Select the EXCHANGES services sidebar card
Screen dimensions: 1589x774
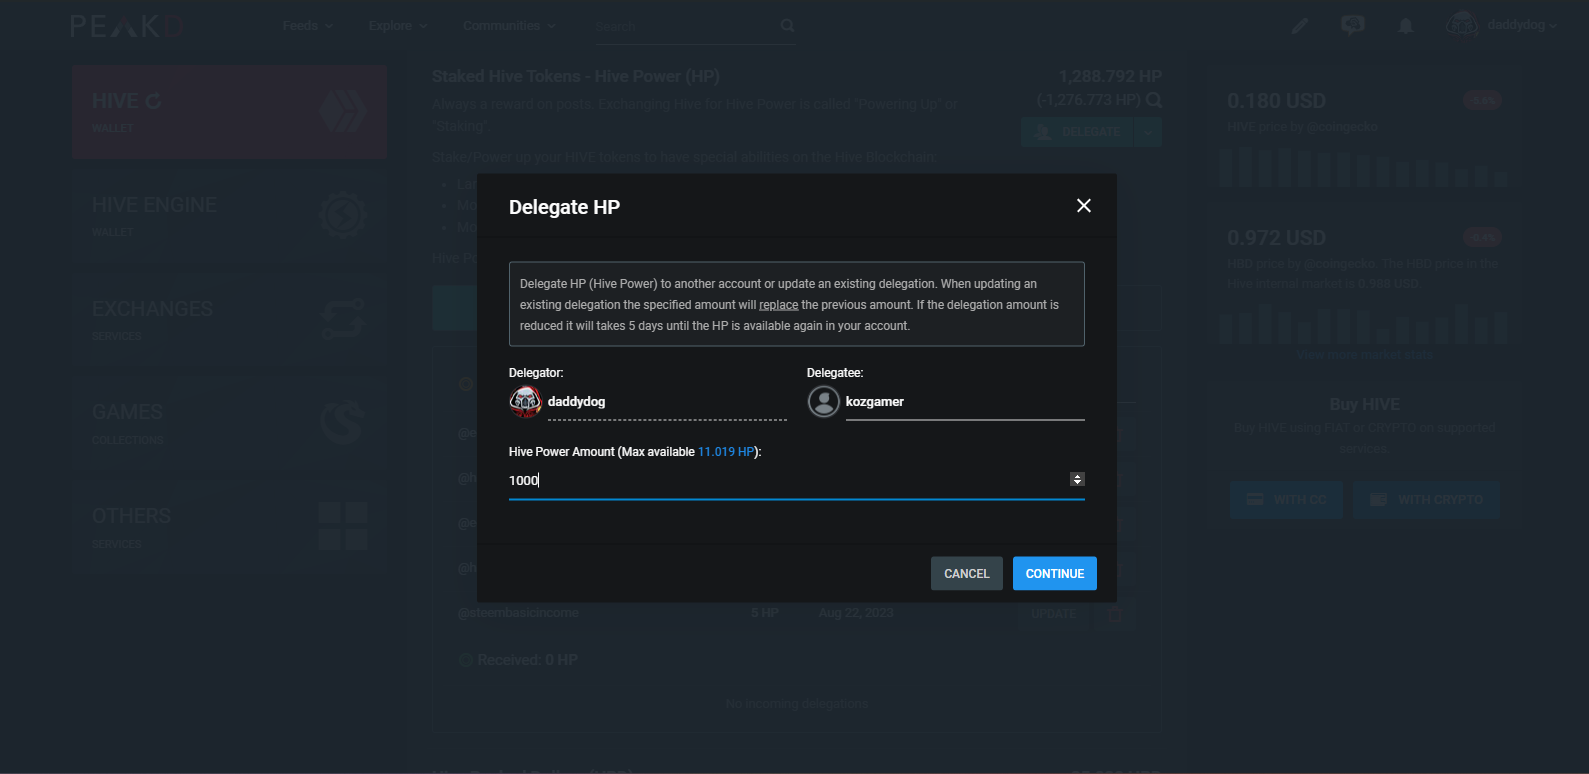[x=229, y=320]
